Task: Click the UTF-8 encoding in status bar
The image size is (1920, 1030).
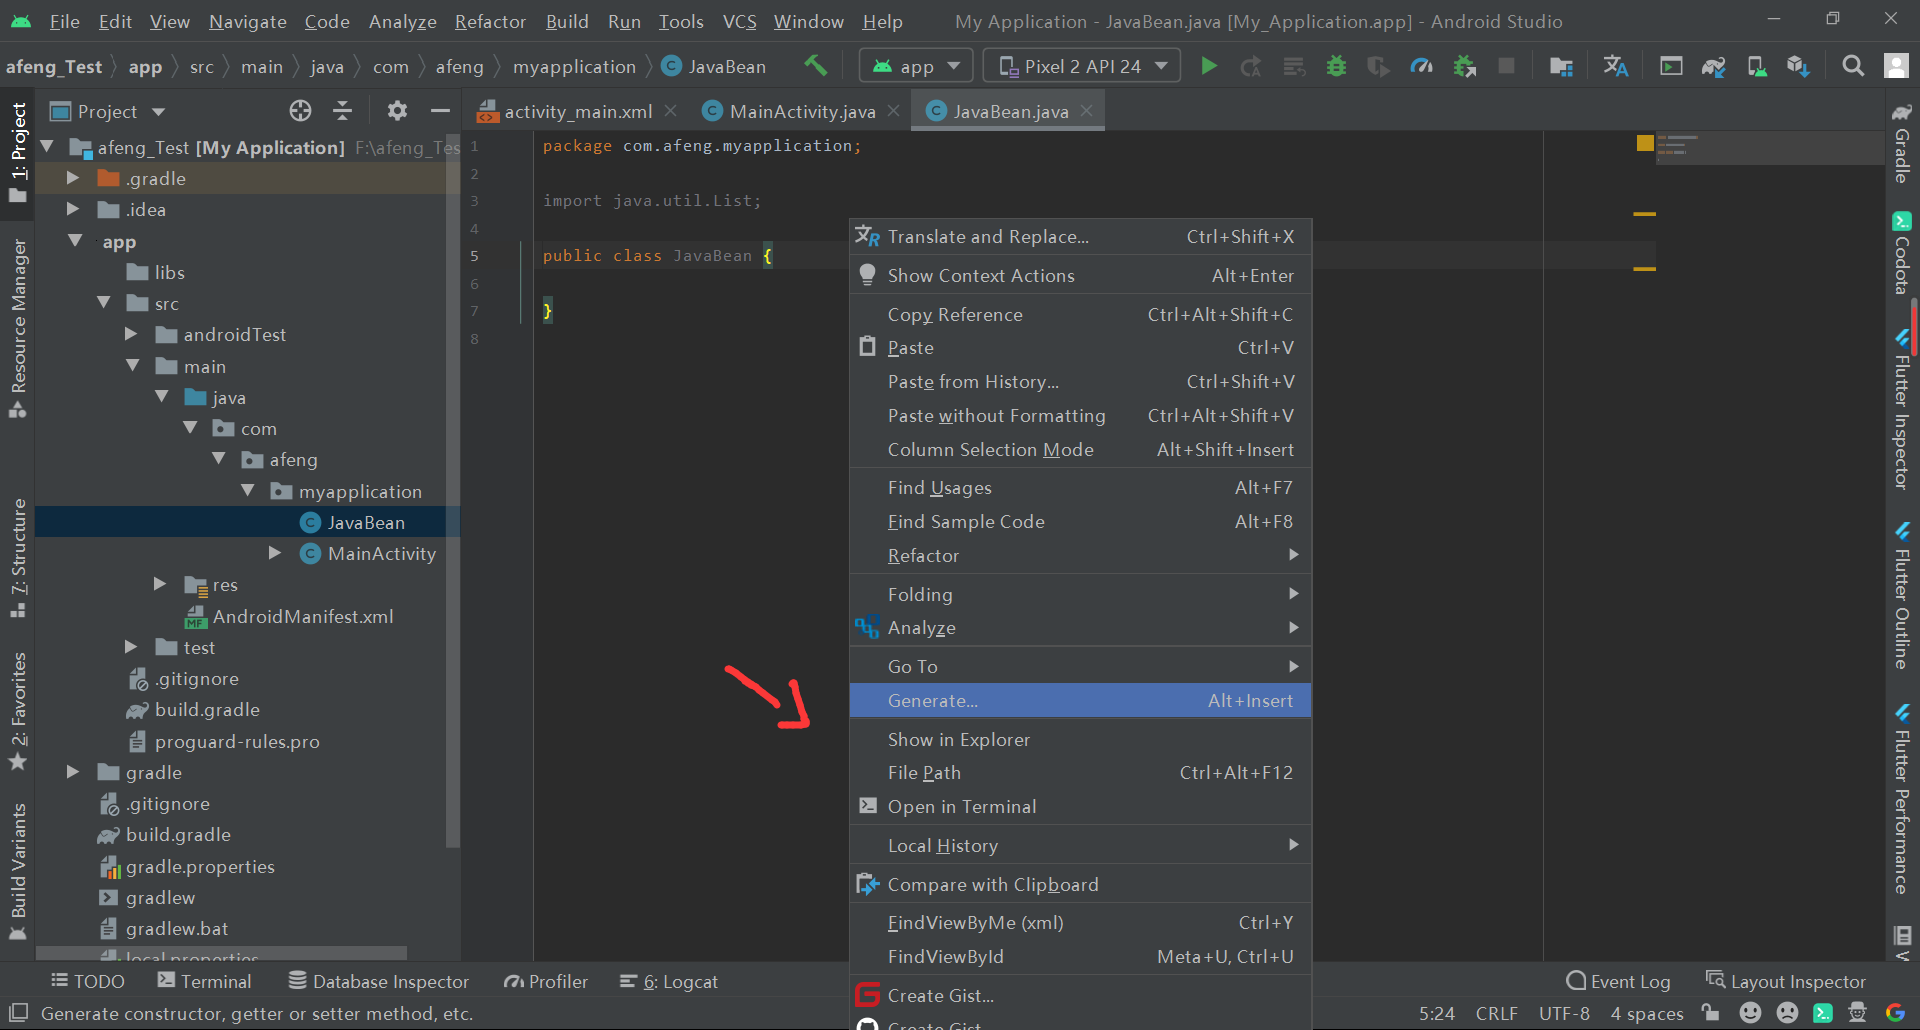Action: [1564, 1013]
